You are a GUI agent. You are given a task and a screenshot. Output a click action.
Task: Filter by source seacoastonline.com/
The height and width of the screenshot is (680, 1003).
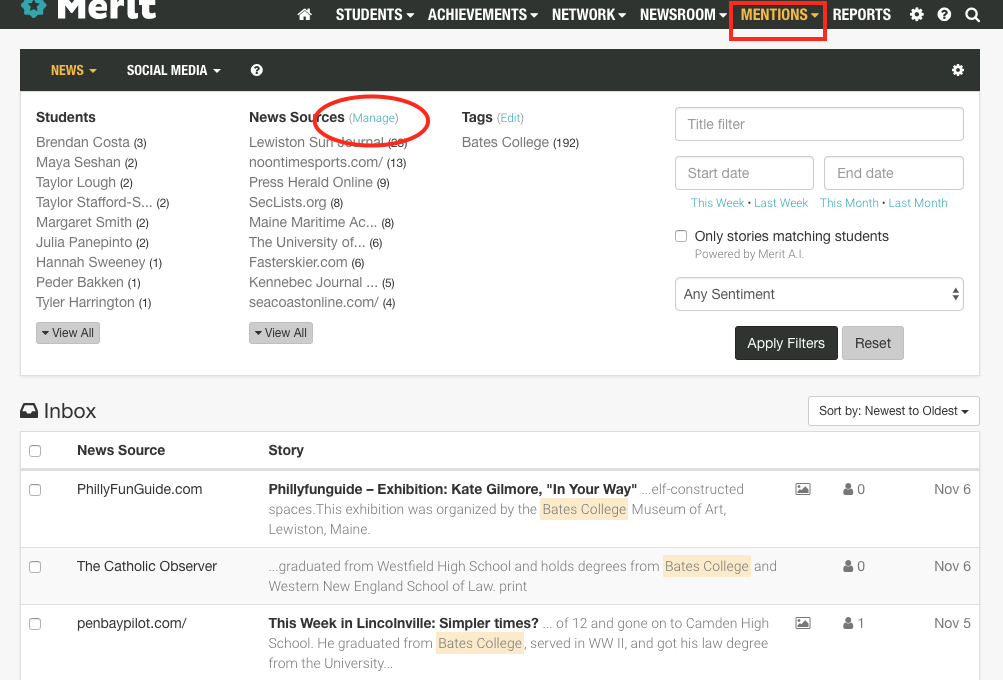tap(314, 302)
